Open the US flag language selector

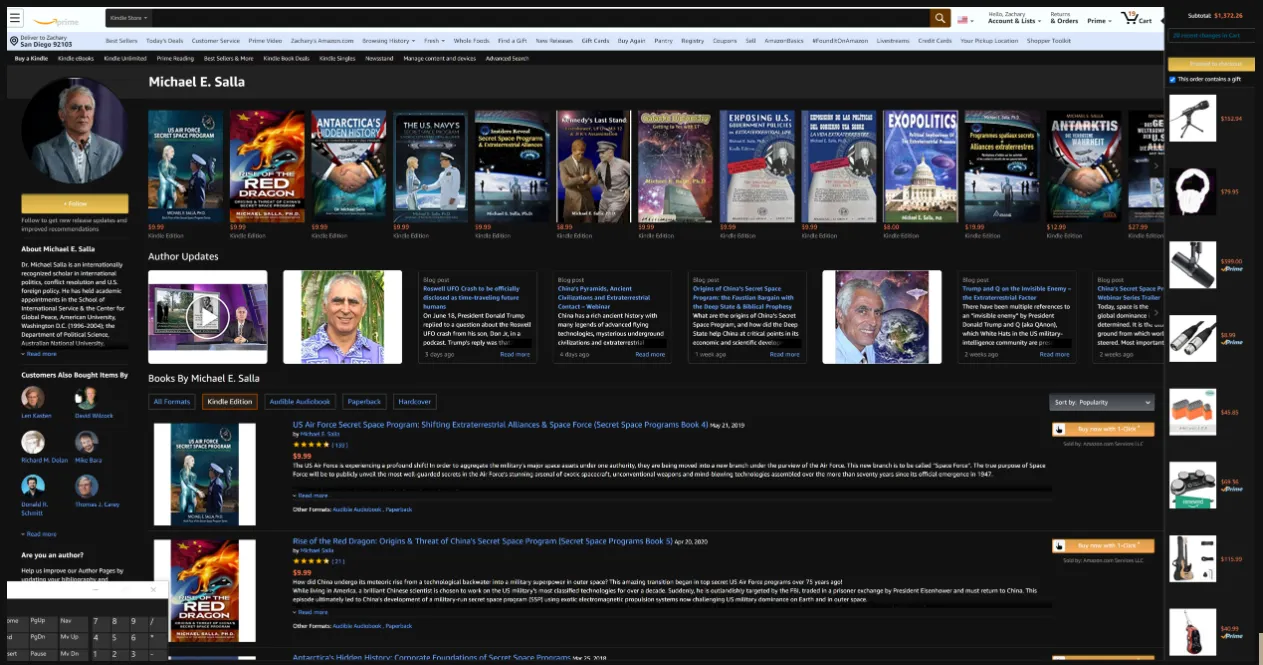coord(966,19)
